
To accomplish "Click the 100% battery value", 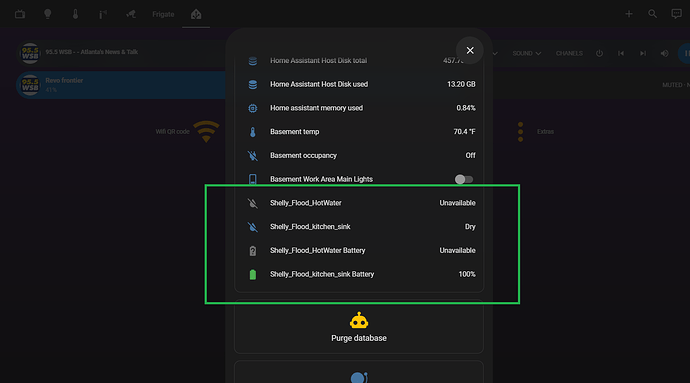I will (467, 274).
